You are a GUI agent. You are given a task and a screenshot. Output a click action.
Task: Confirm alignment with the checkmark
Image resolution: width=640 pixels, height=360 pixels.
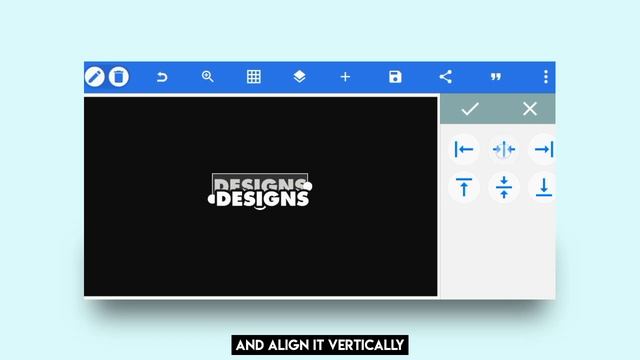click(470, 109)
